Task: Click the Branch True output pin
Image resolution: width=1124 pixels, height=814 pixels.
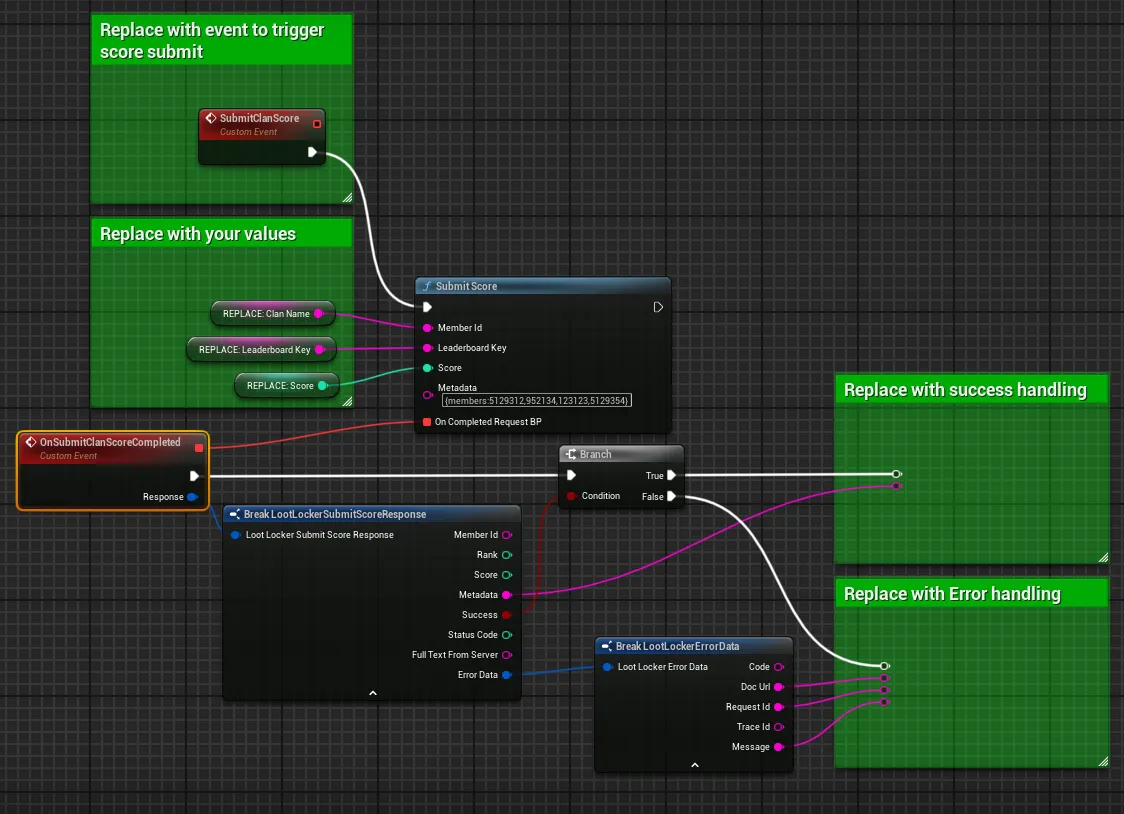Action: (x=672, y=475)
